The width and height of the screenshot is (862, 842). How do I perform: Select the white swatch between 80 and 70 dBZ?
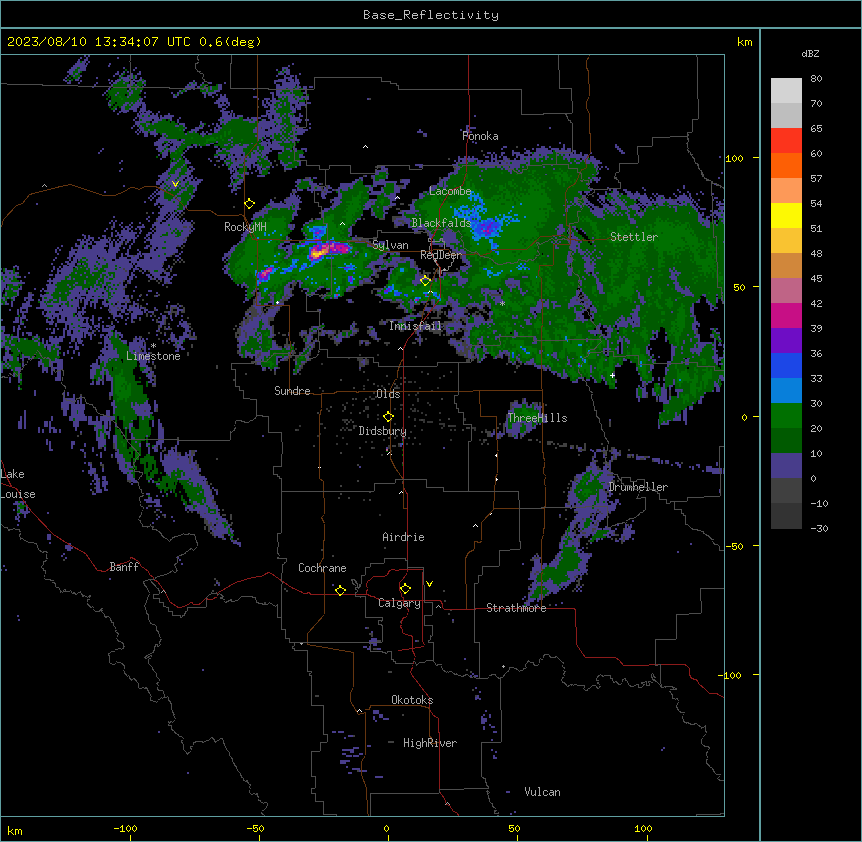[x=786, y=91]
